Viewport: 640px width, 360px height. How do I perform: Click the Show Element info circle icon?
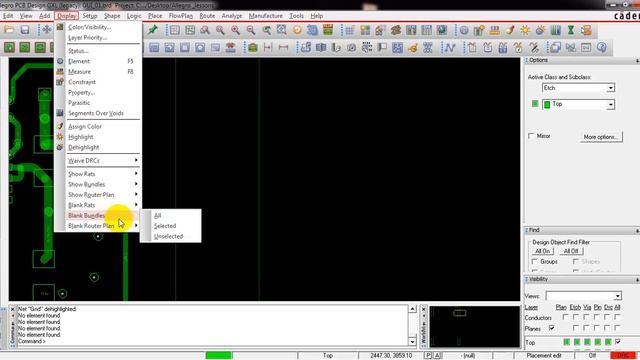point(464,30)
